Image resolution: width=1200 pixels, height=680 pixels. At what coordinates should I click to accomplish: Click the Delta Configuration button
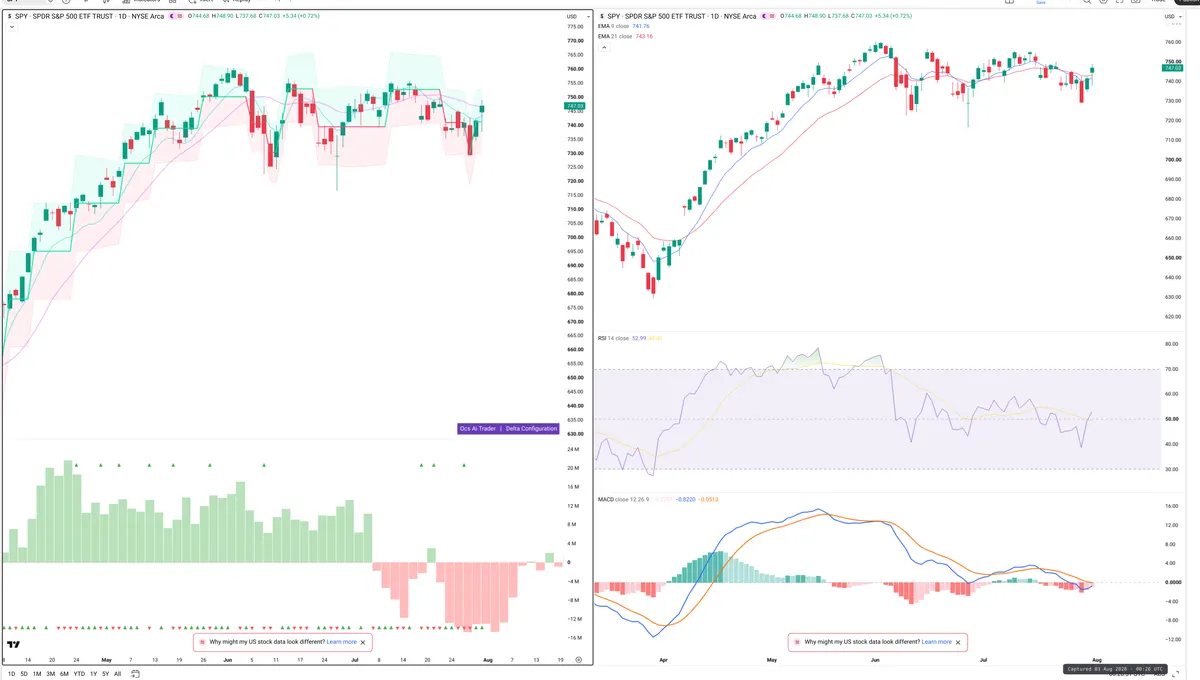[x=531, y=429]
